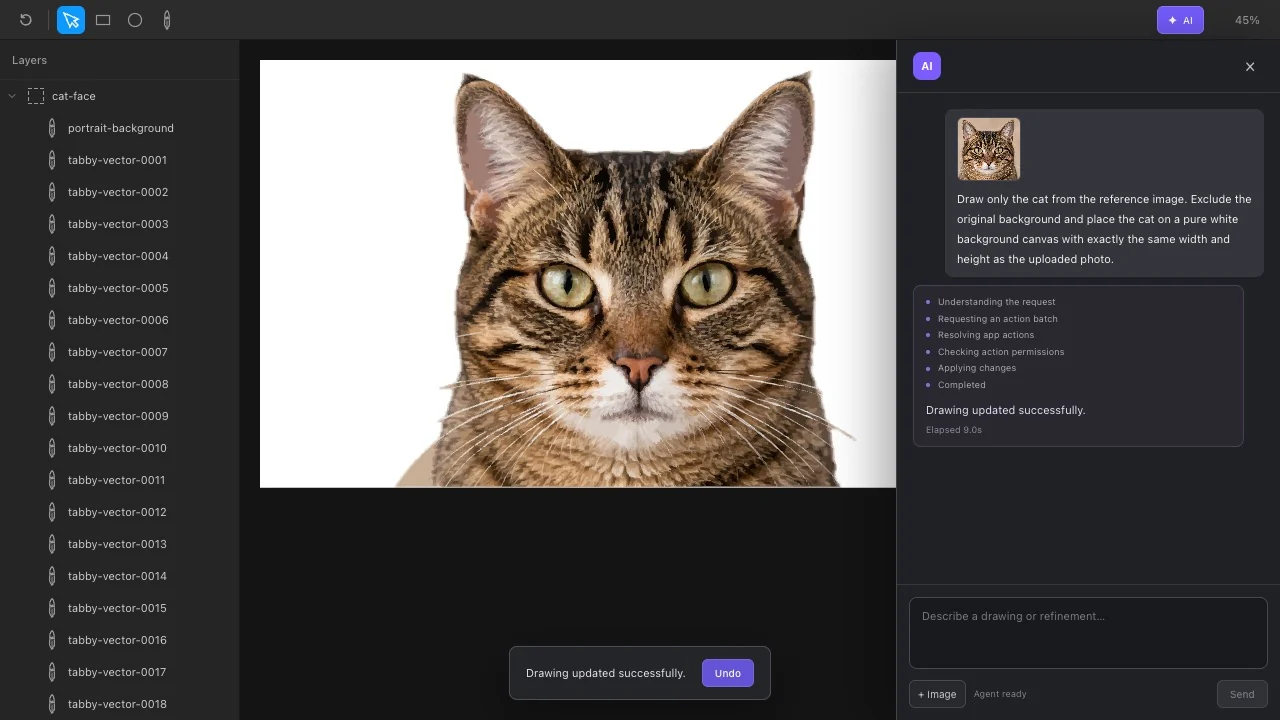Open the 45% zoom level control
1280x720 pixels.
(1247, 20)
